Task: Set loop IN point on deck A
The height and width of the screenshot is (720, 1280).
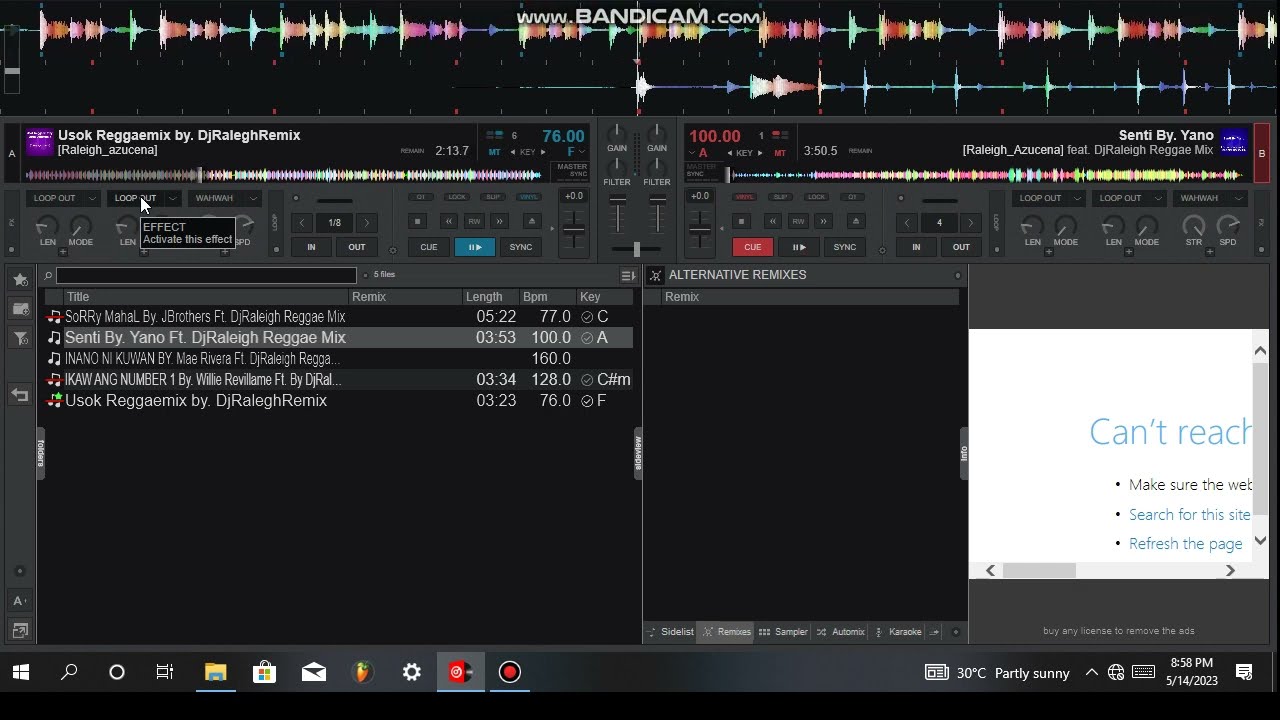Action: point(311,247)
